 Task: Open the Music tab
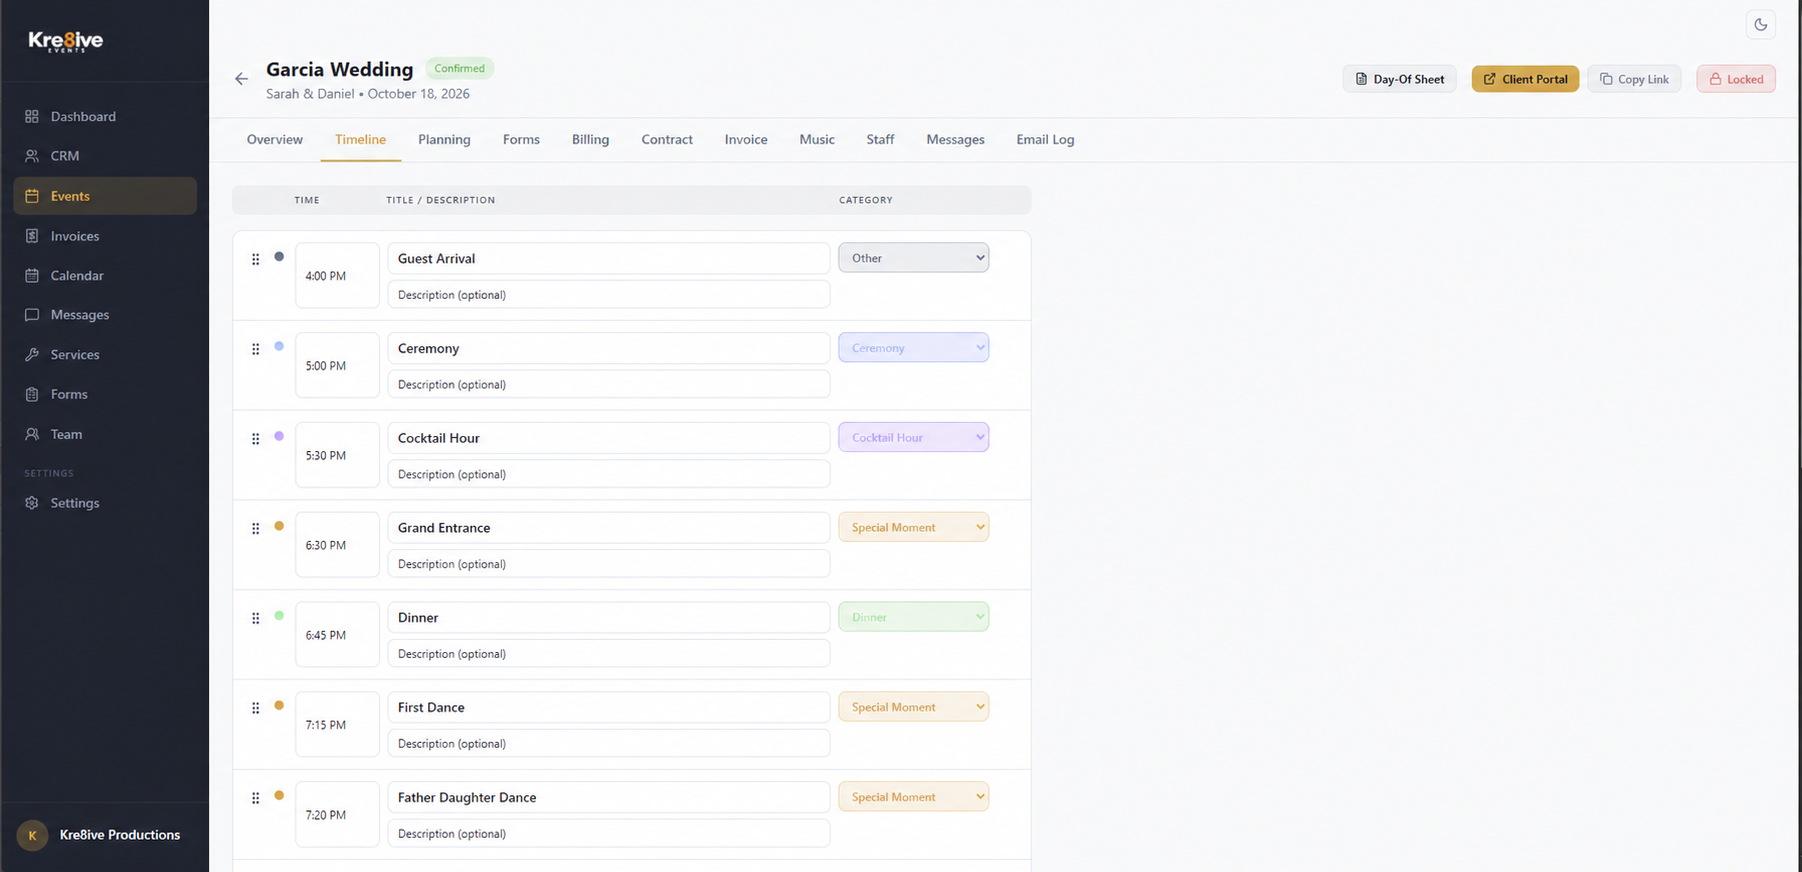tap(817, 140)
